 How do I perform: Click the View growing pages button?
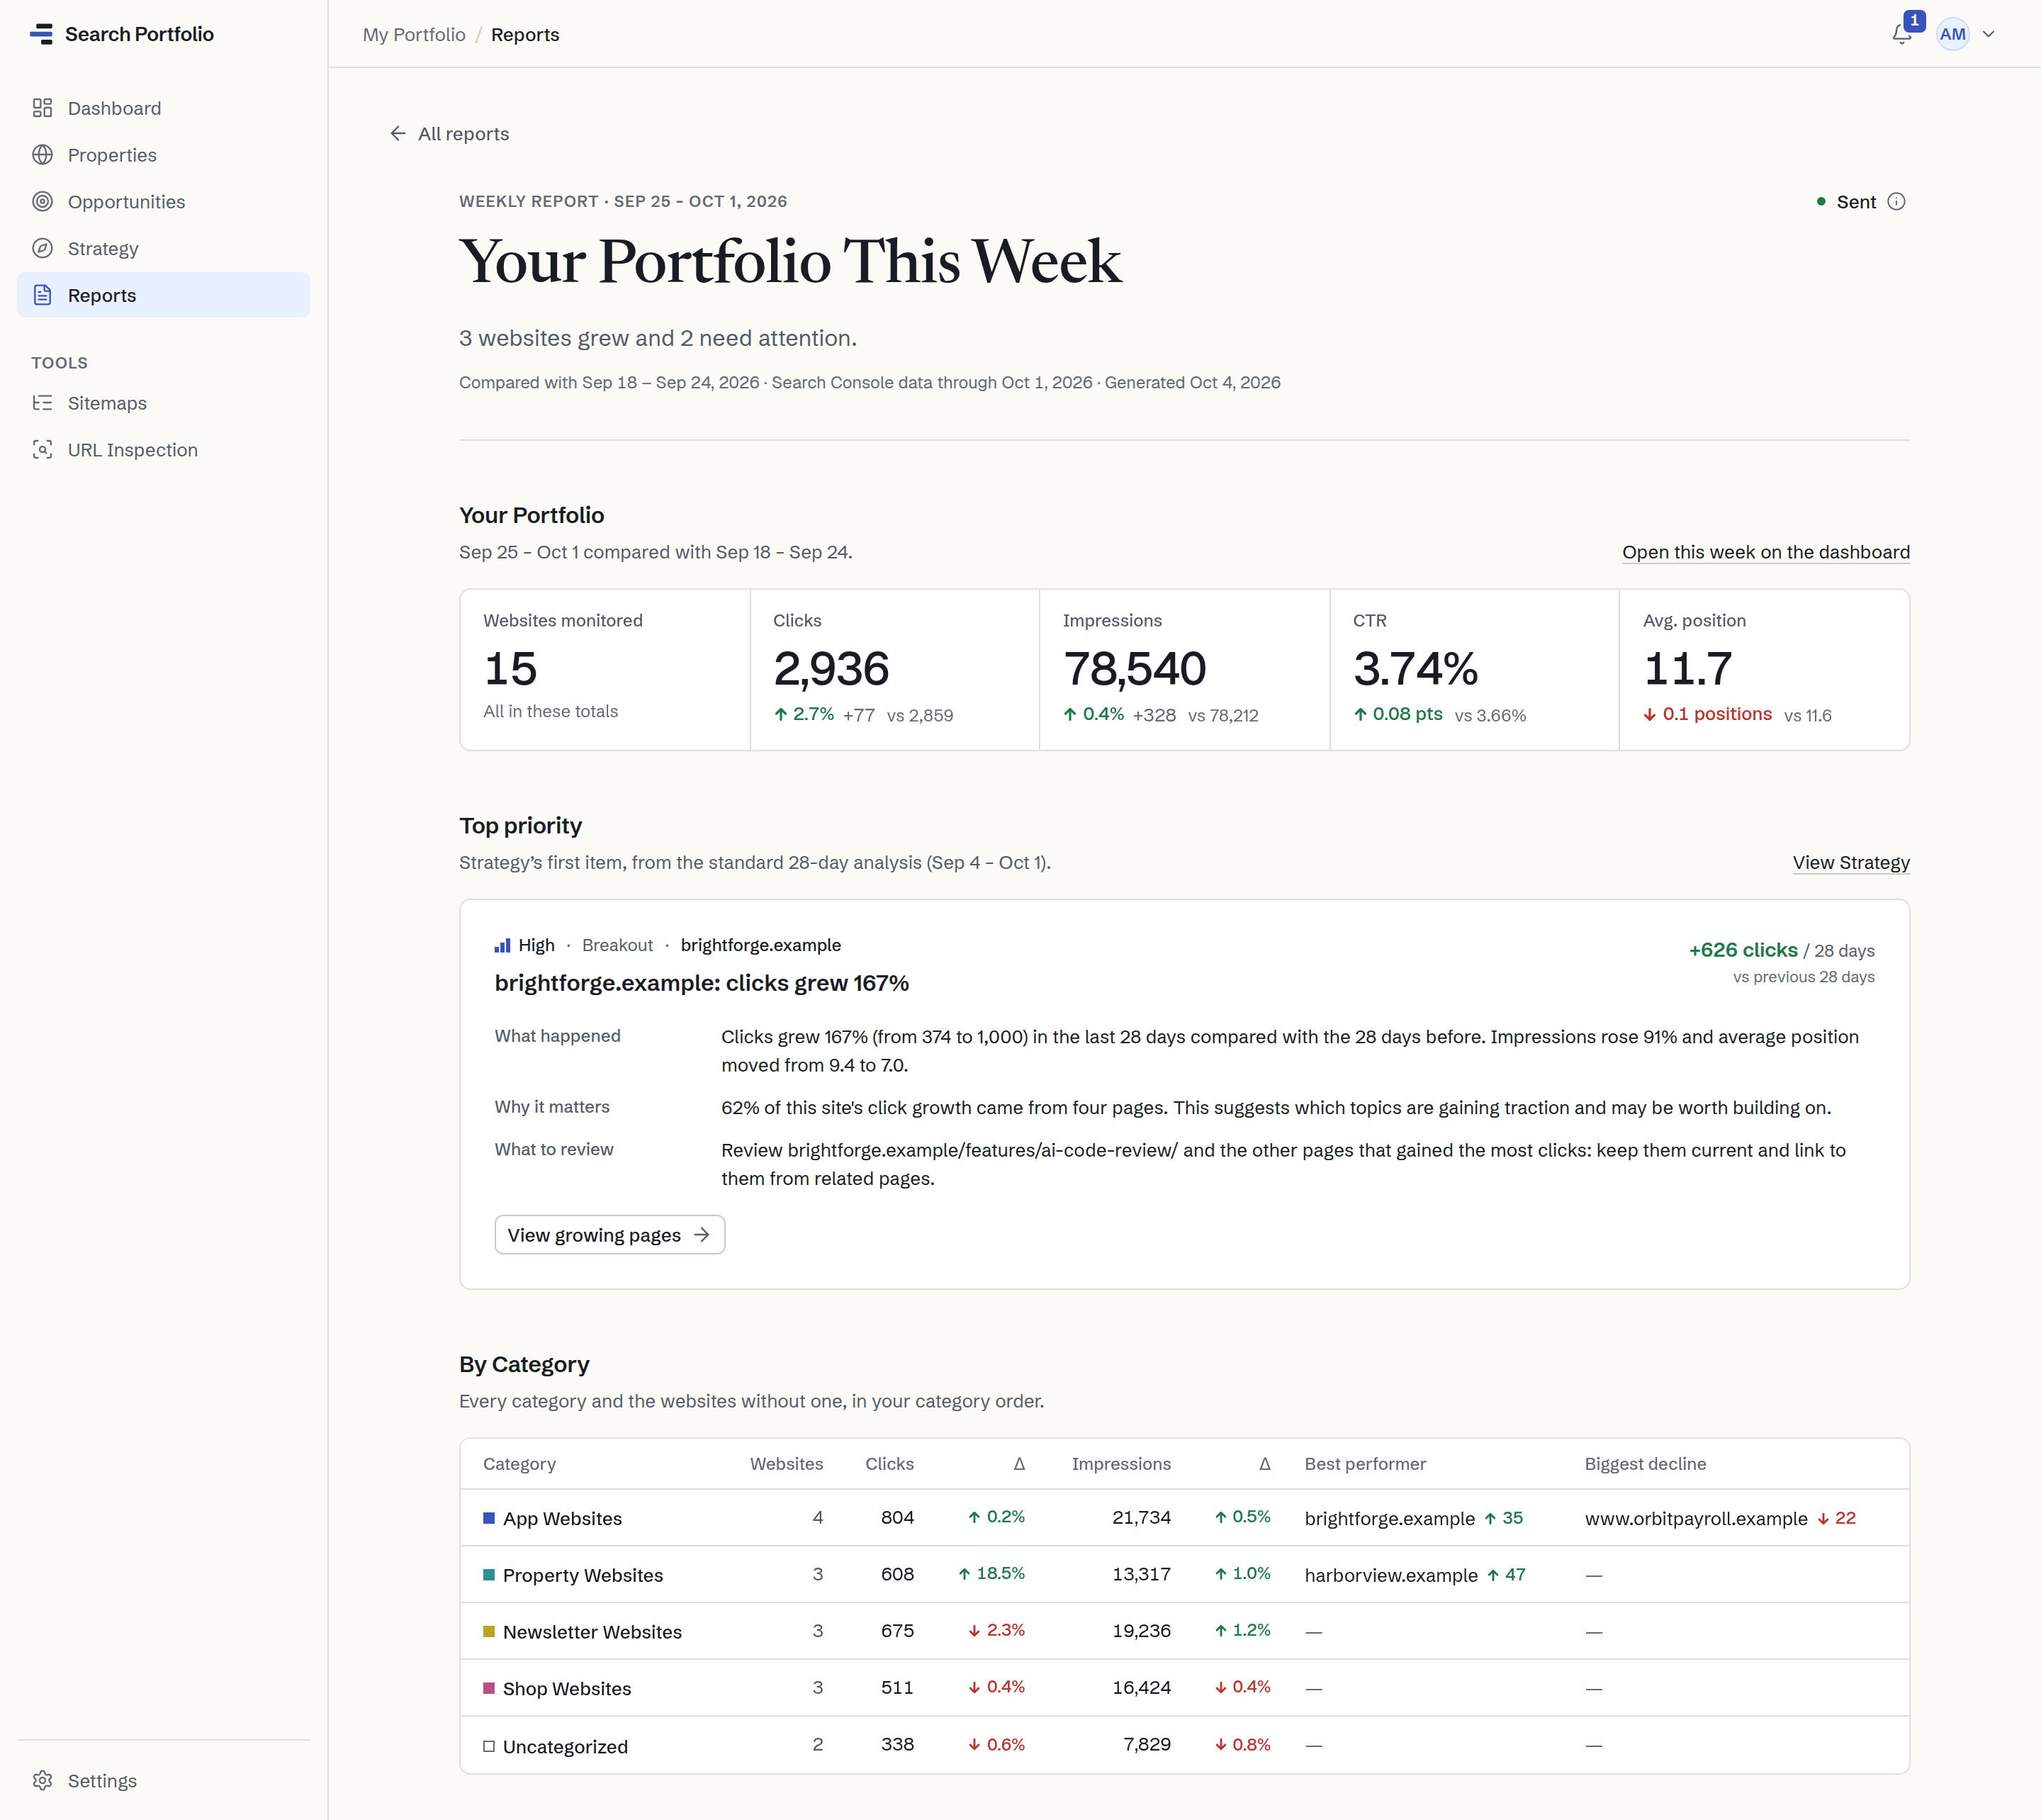click(610, 1235)
